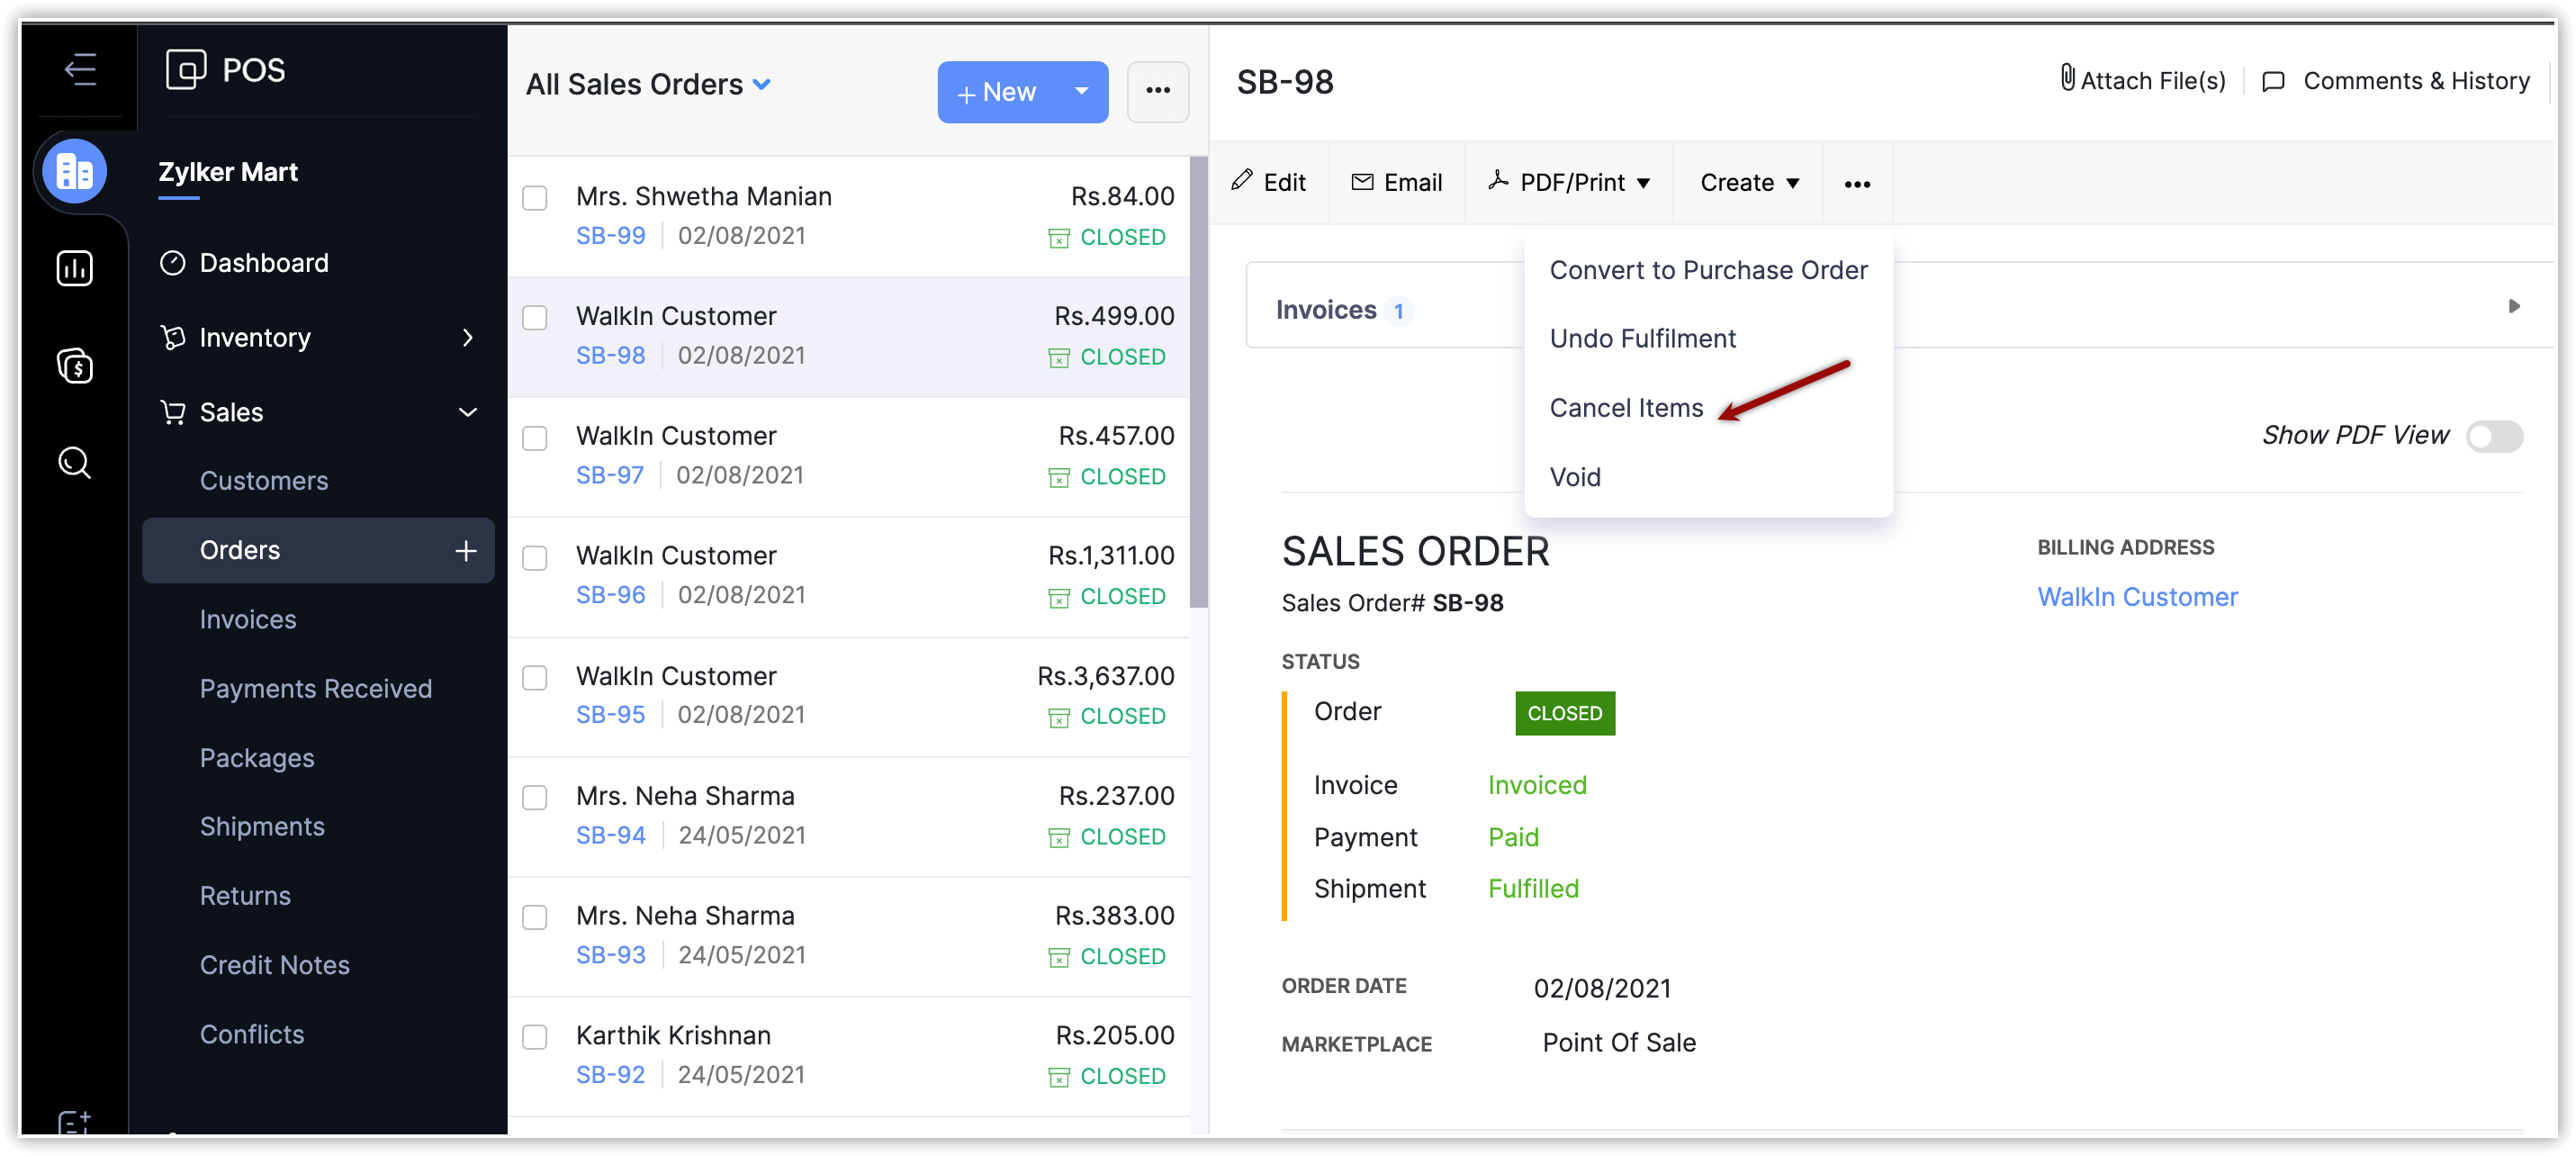Click the coins payment sidebar icon

tap(75, 366)
